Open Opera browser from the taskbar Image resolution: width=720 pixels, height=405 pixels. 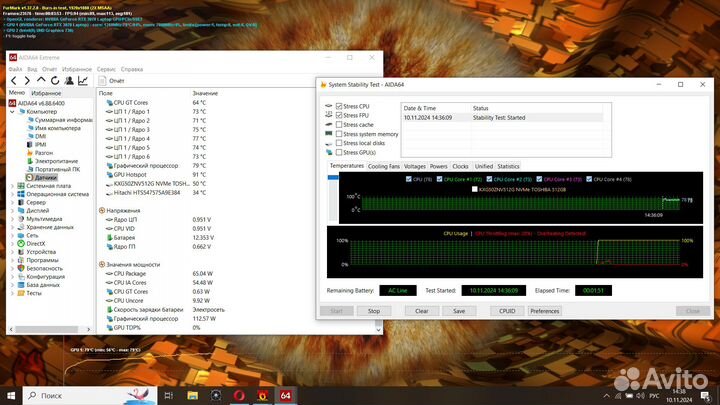tap(239, 395)
